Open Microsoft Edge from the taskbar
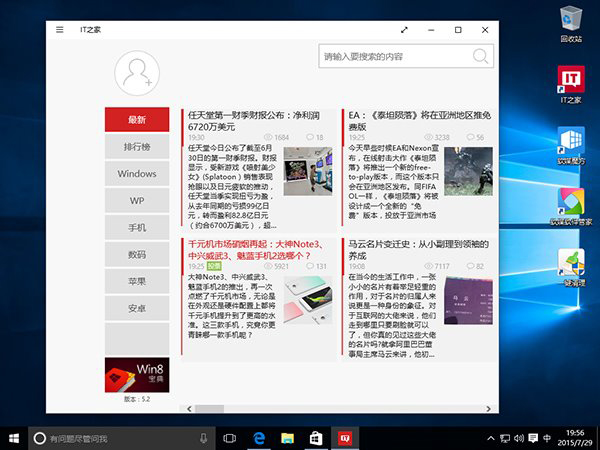This screenshot has height=450, width=600. (x=258, y=438)
